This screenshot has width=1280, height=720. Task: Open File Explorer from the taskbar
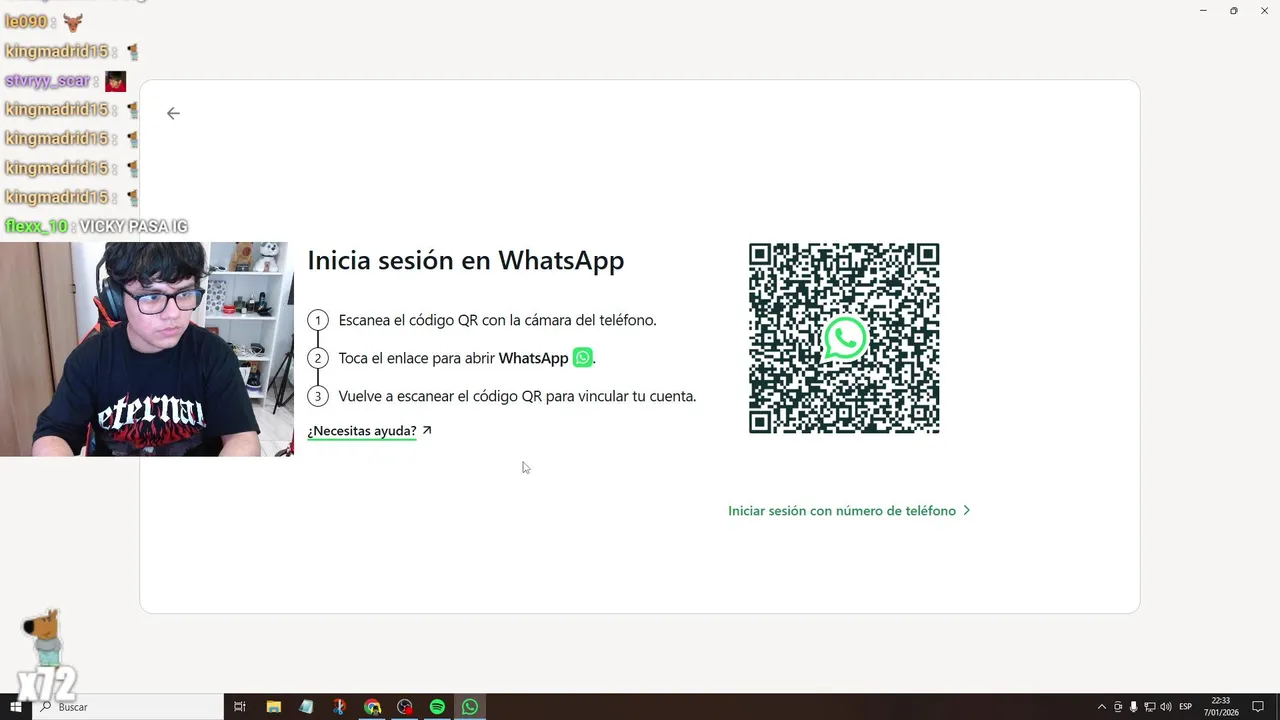pos(273,707)
